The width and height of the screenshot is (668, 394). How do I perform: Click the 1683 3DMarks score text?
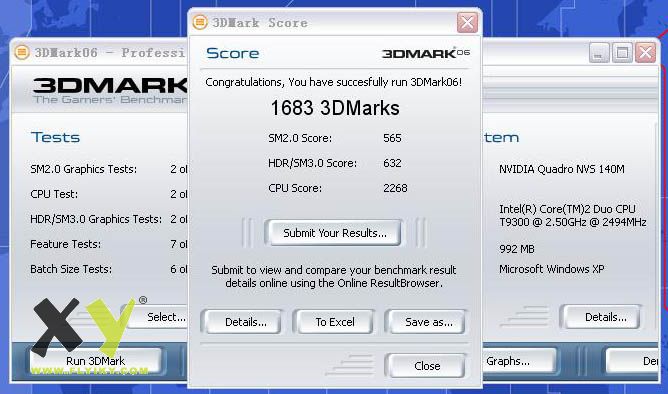pos(335,108)
